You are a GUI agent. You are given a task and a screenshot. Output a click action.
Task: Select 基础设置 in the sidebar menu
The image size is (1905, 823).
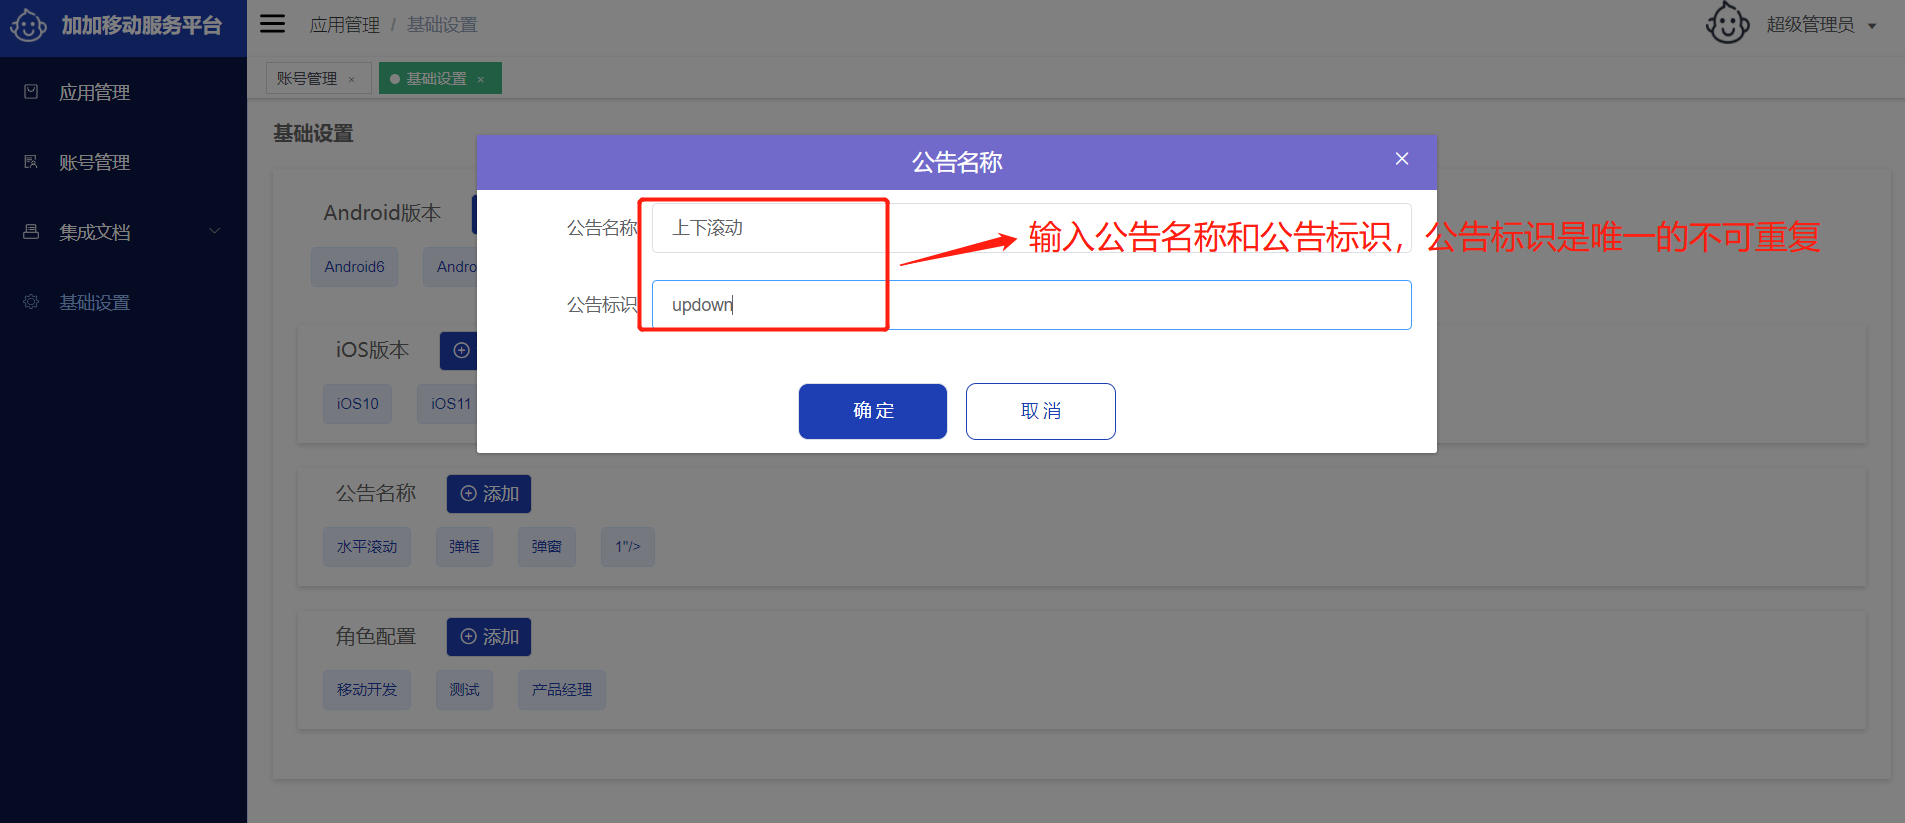tap(94, 302)
